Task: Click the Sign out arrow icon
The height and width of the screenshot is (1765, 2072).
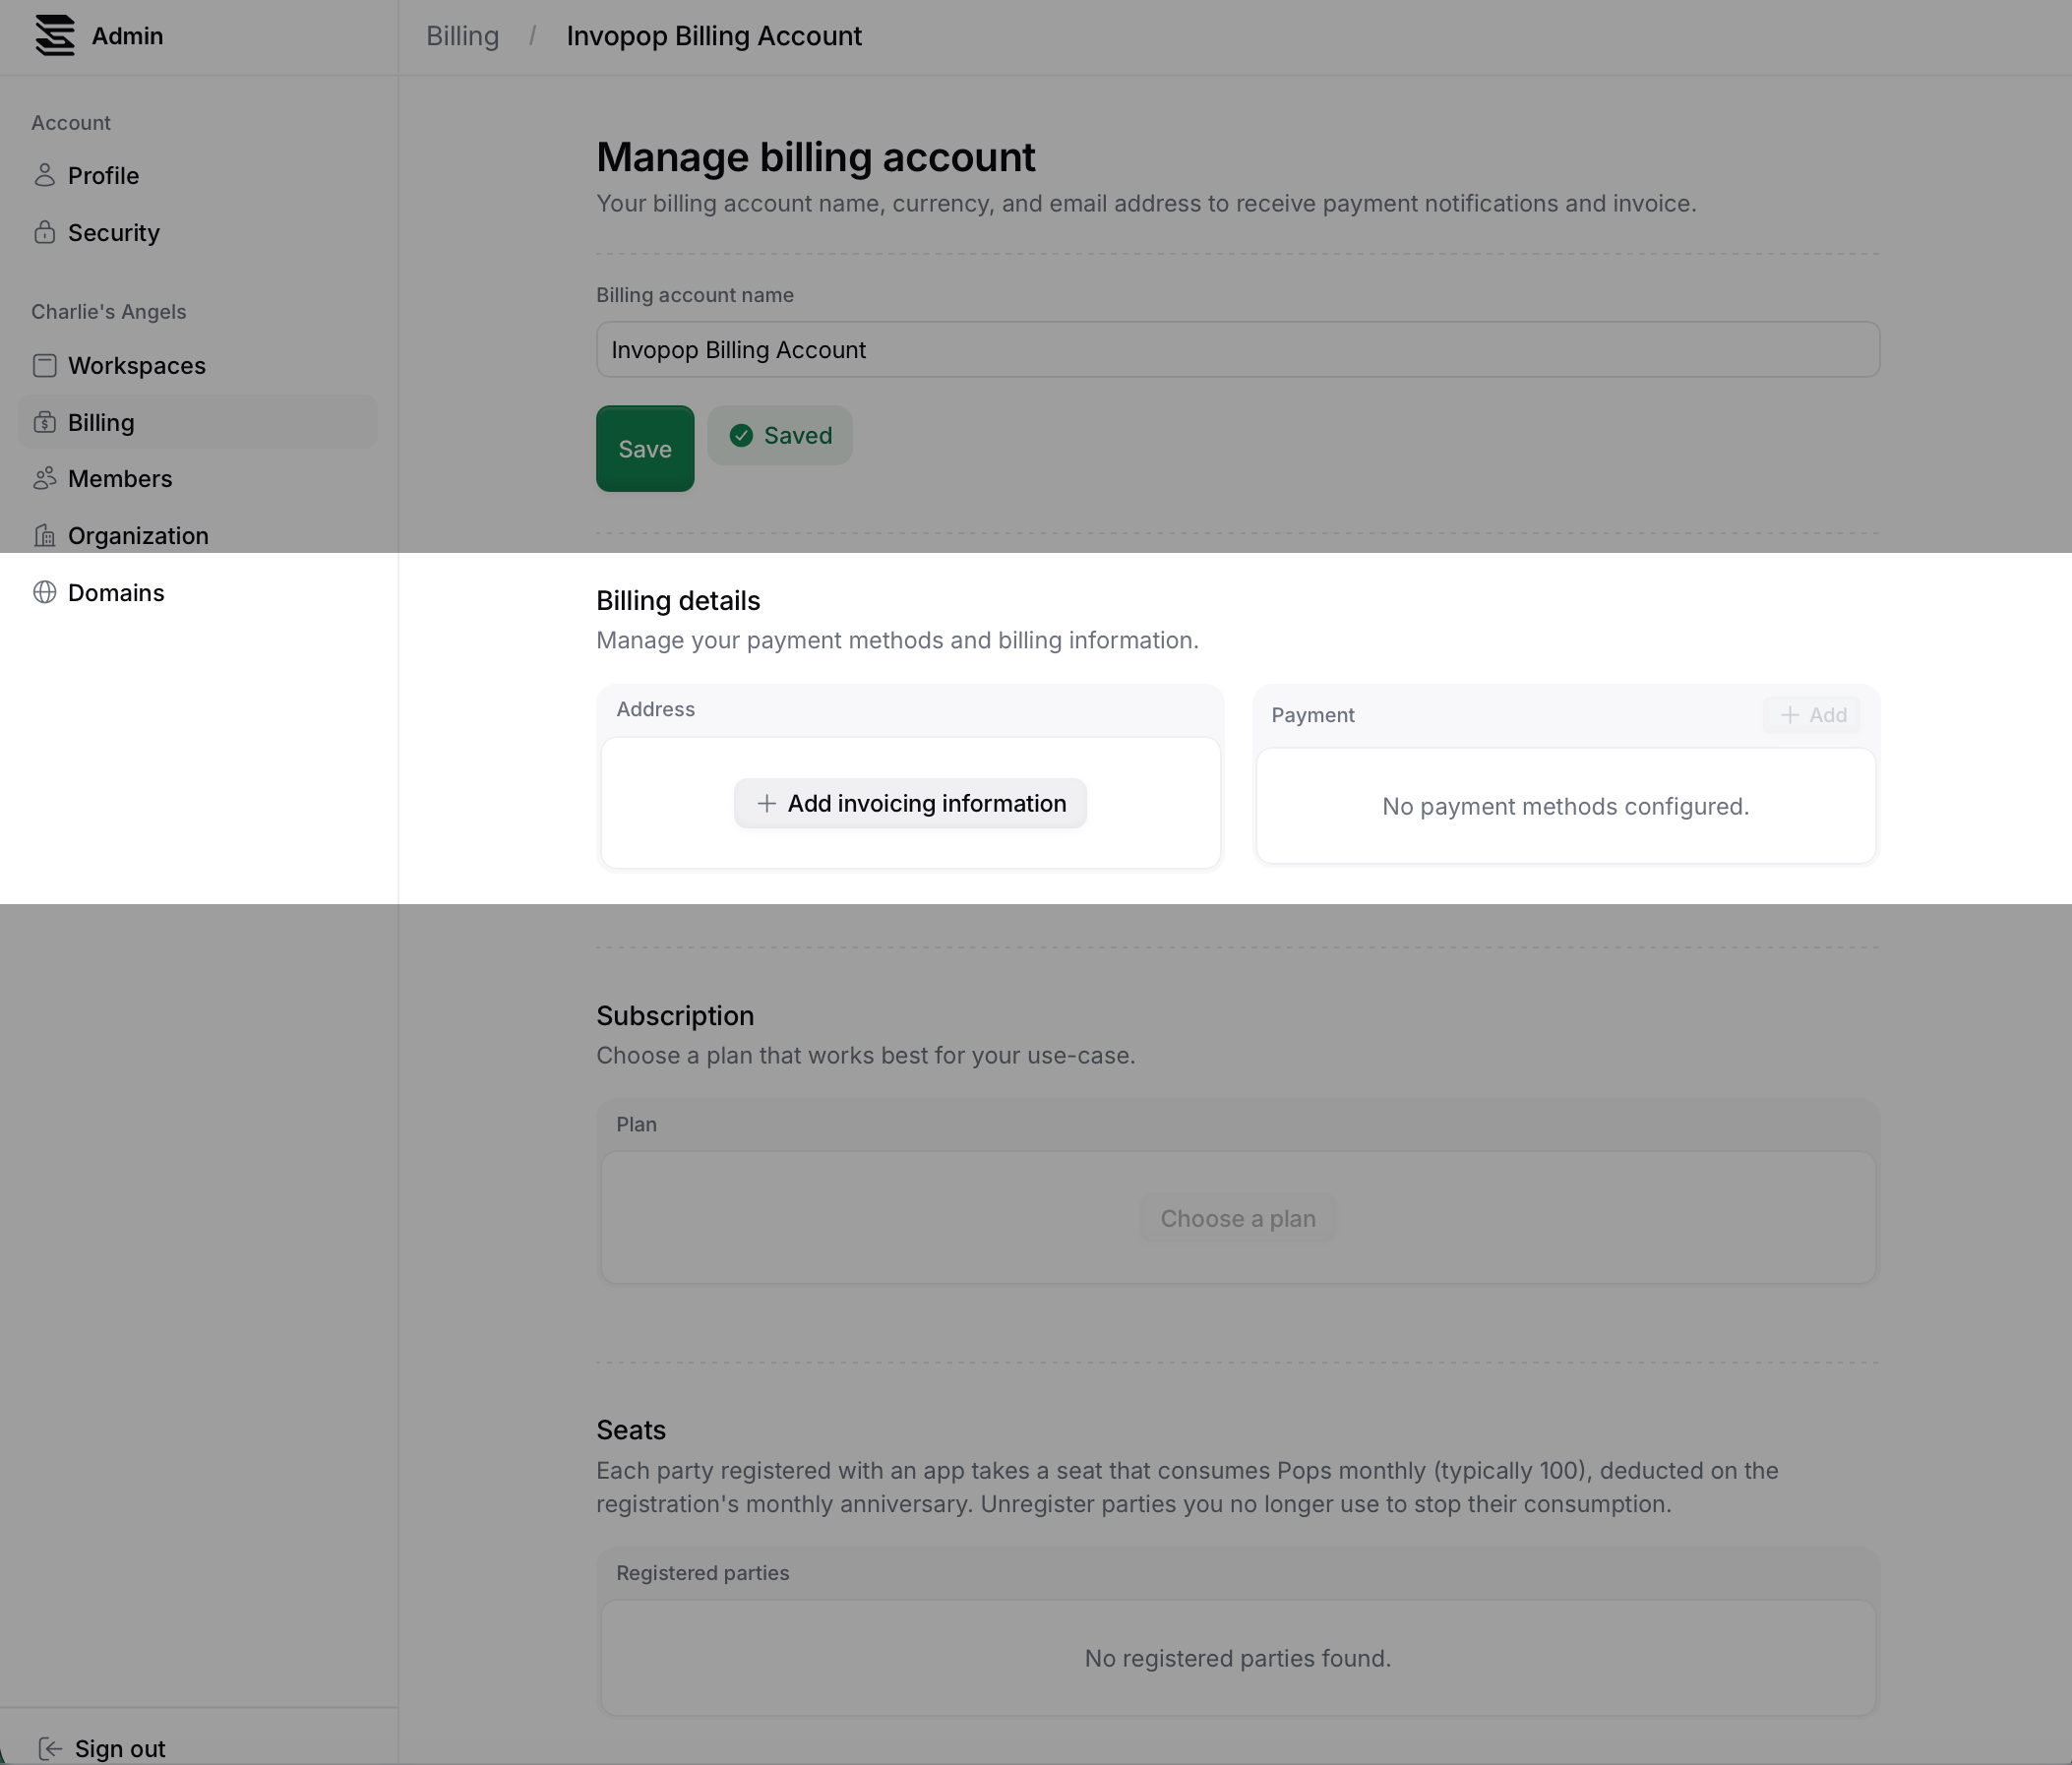Action: (x=50, y=1748)
